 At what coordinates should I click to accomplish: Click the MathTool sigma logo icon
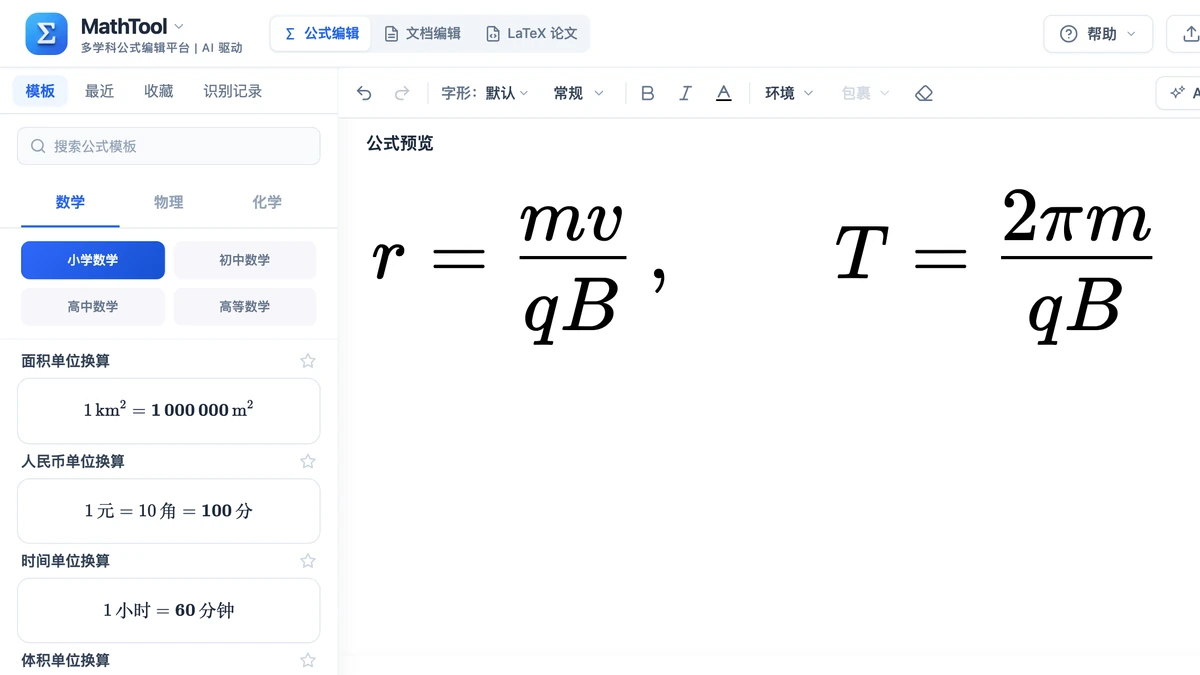[46, 34]
